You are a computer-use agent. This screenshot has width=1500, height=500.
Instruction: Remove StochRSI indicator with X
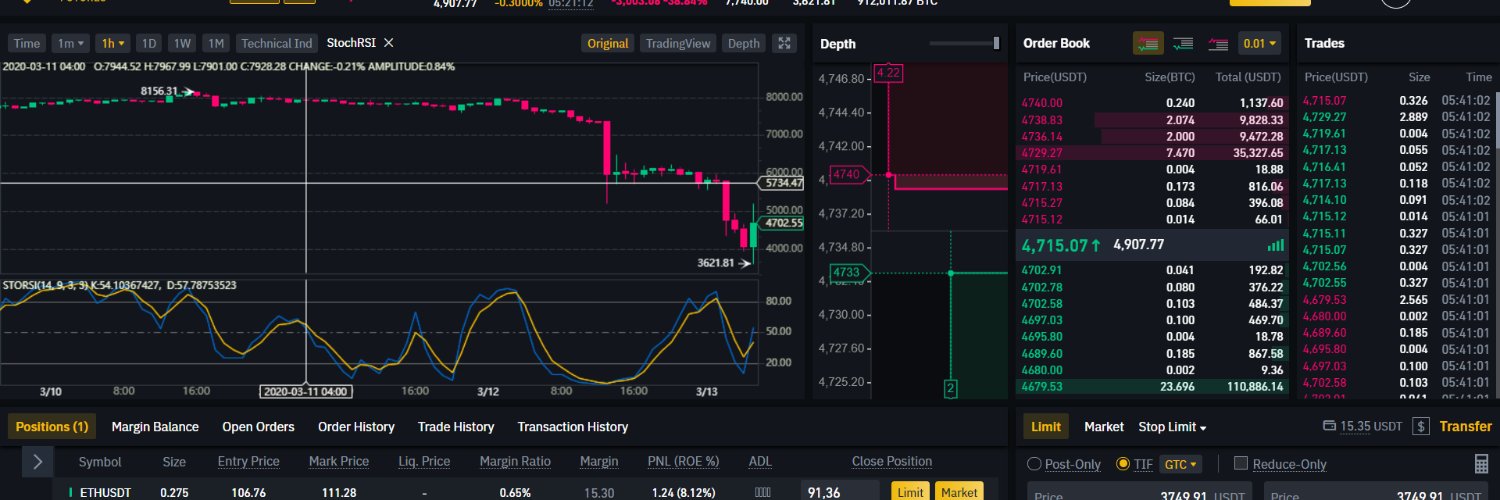point(389,43)
